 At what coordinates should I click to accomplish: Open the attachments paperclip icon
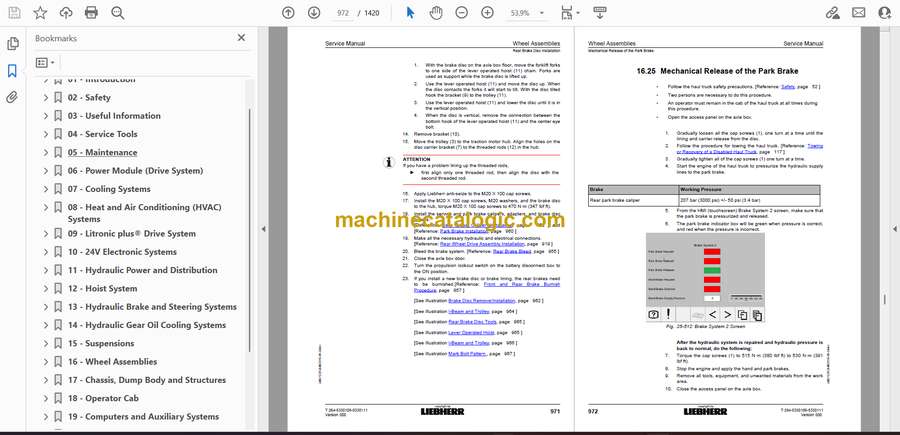pos(12,97)
